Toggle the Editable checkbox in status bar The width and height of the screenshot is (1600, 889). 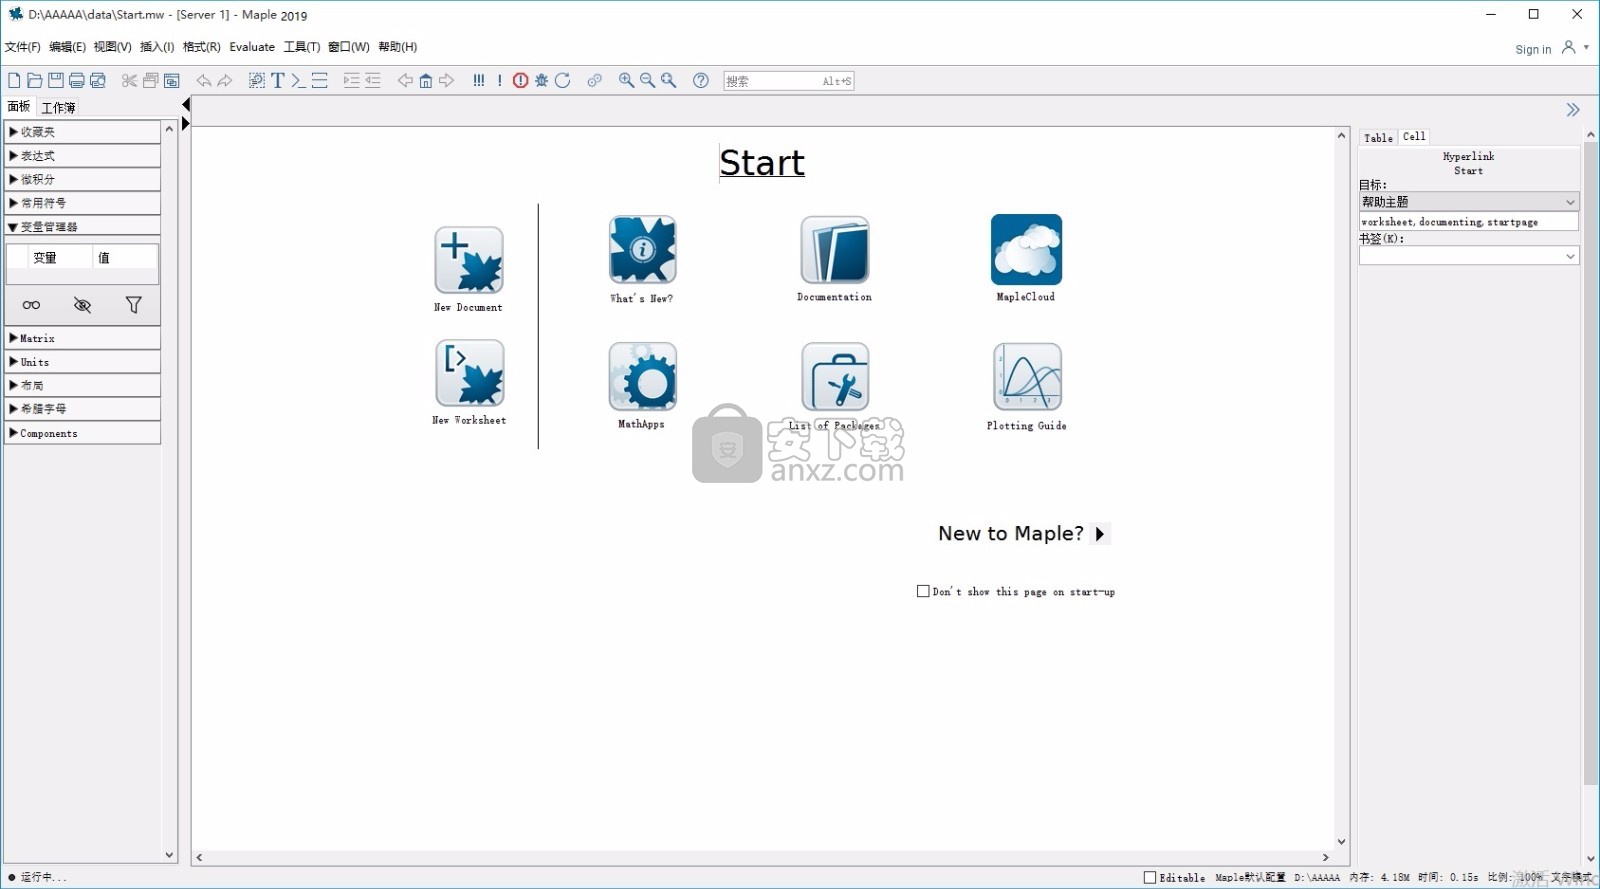(x=1150, y=878)
